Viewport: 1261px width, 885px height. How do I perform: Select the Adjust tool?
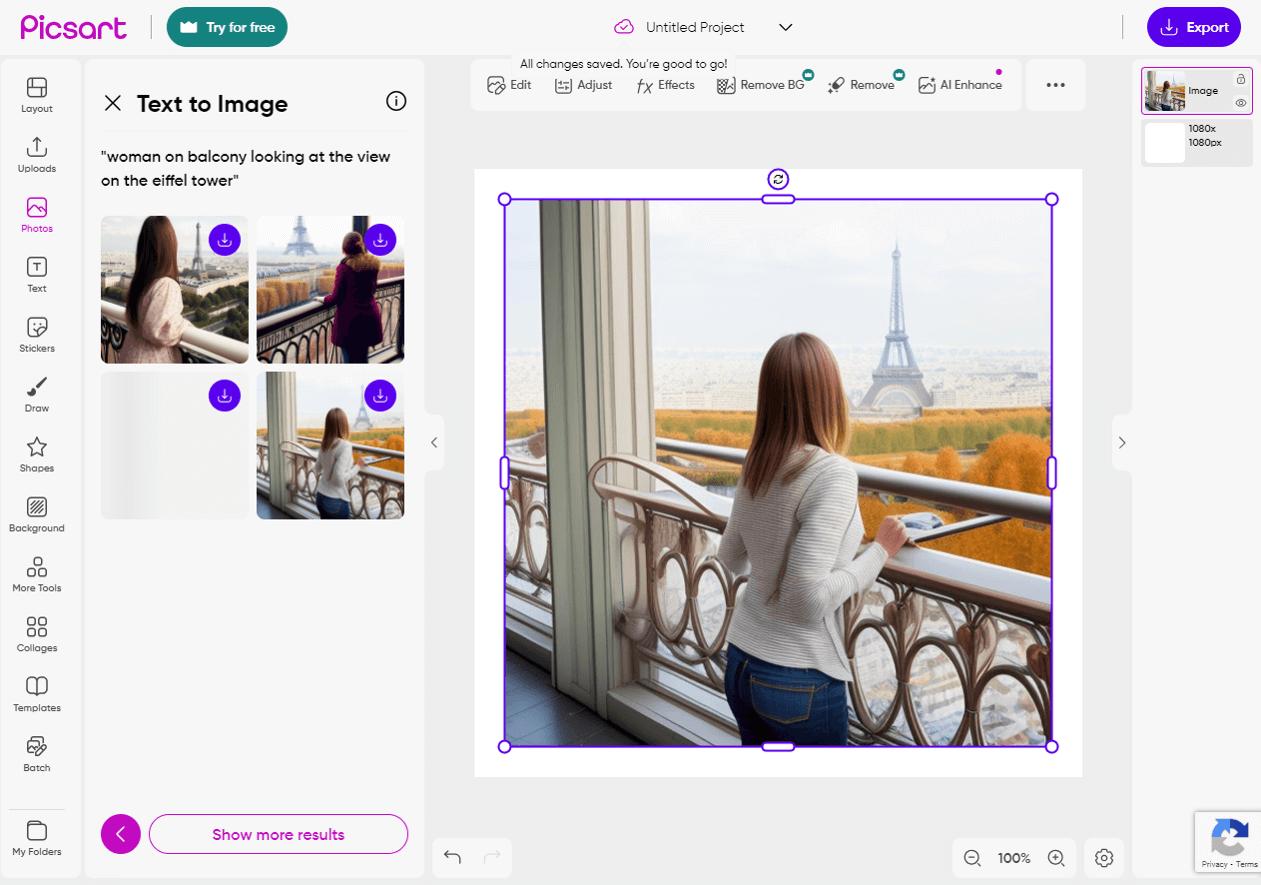pos(583,85)
